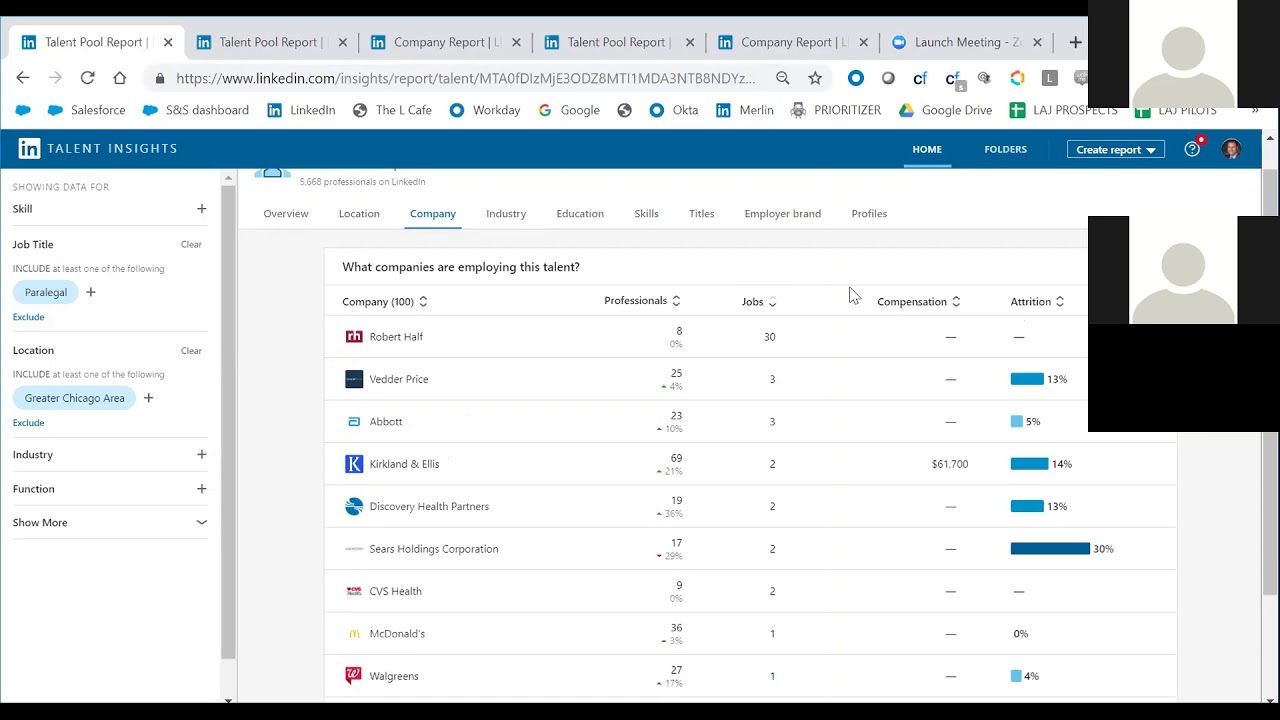1280x720 pixels.
Task: Open the Employer brand tab
Action: point(783,214)
